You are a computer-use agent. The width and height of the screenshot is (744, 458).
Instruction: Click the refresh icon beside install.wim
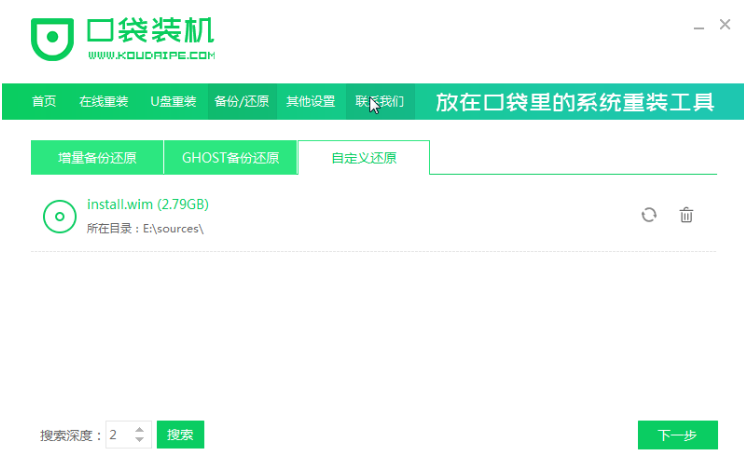649,215
